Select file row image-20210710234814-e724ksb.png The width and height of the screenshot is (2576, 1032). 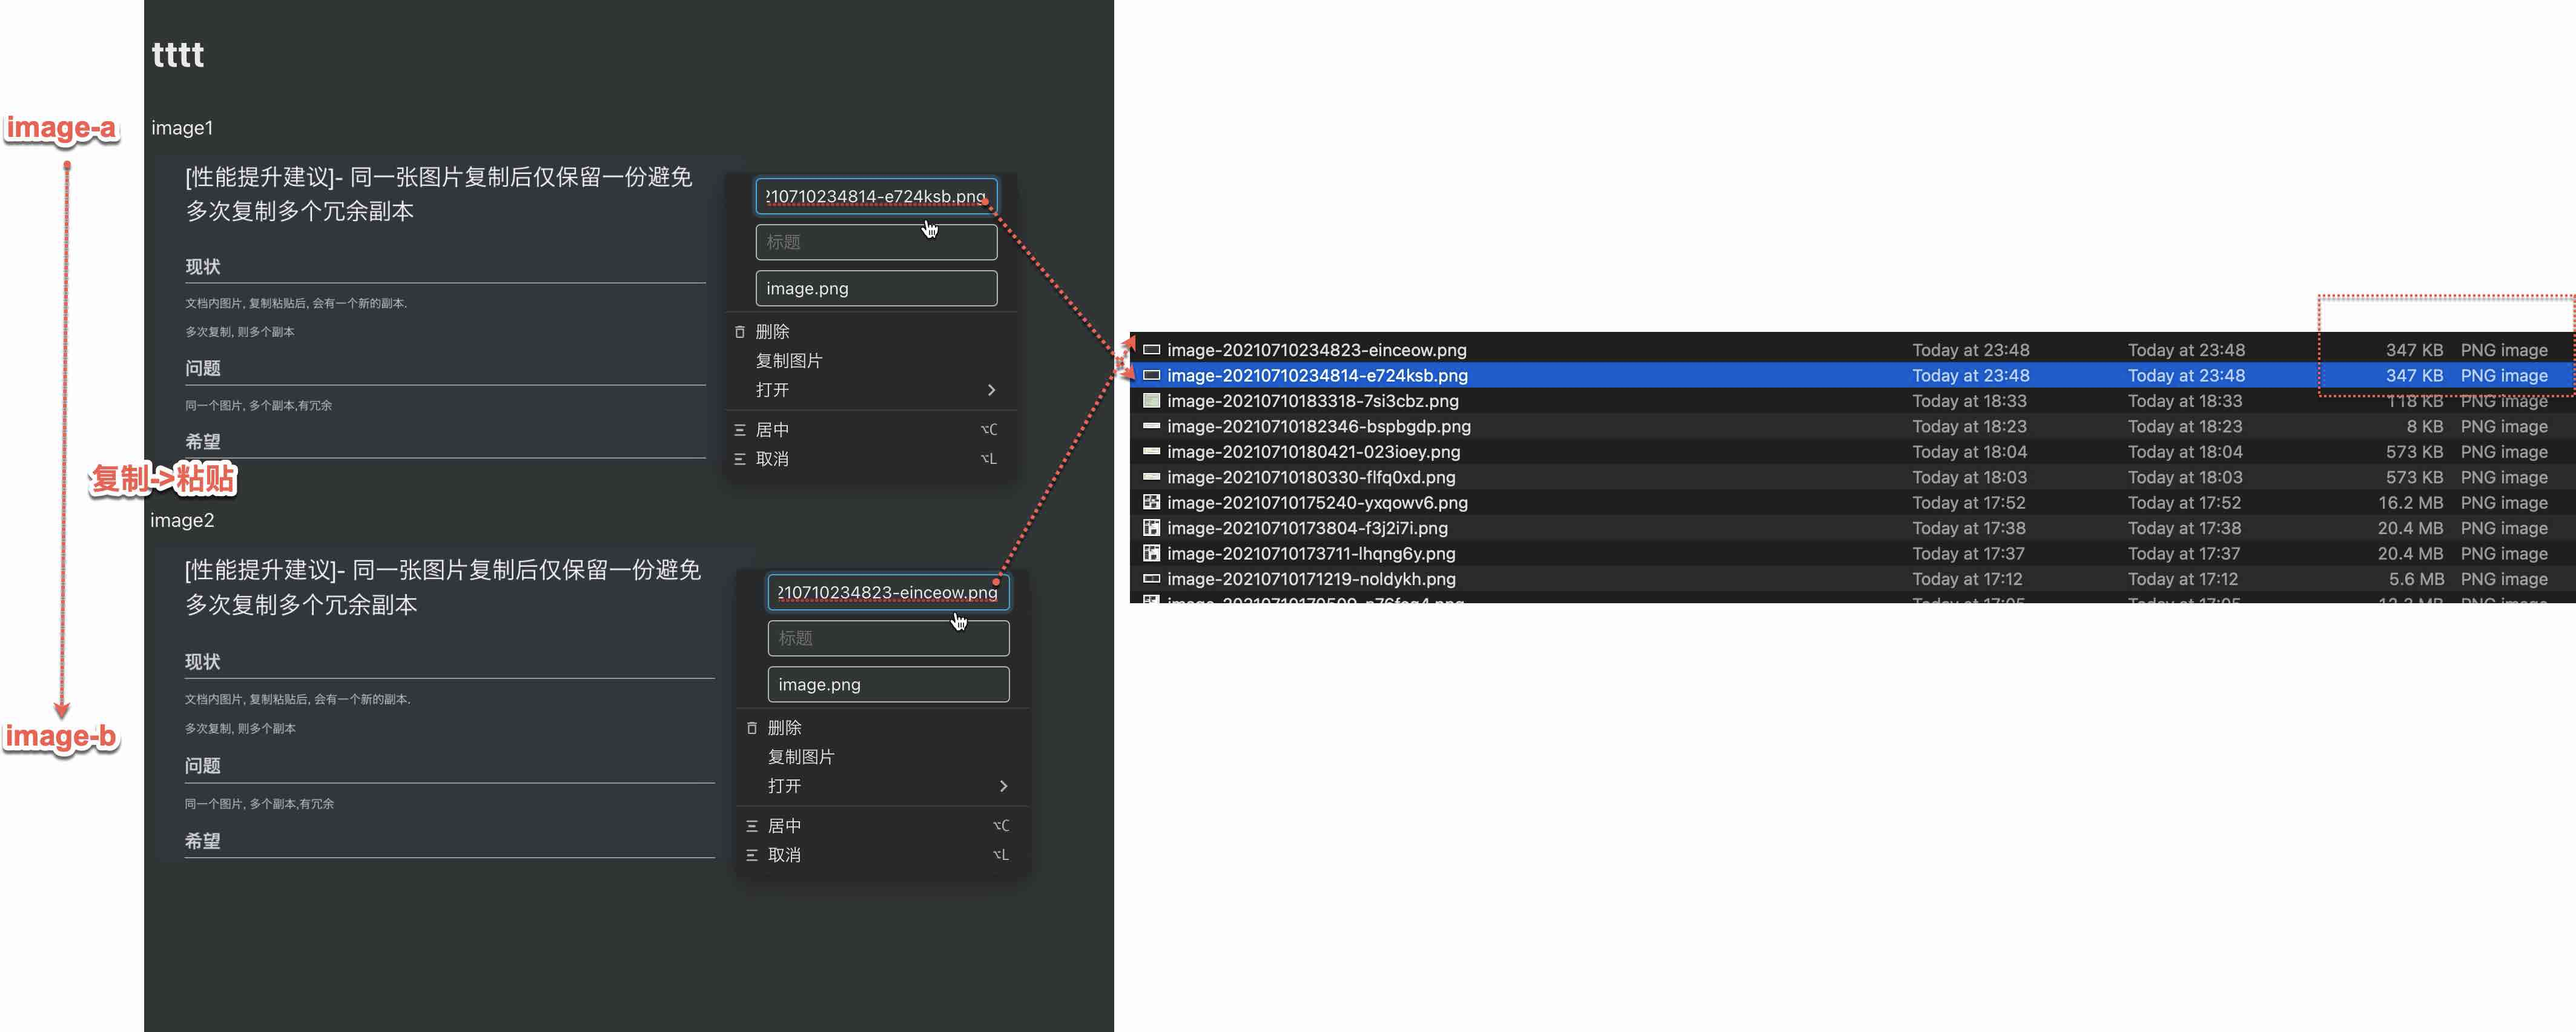click(x=1317, y=376)
